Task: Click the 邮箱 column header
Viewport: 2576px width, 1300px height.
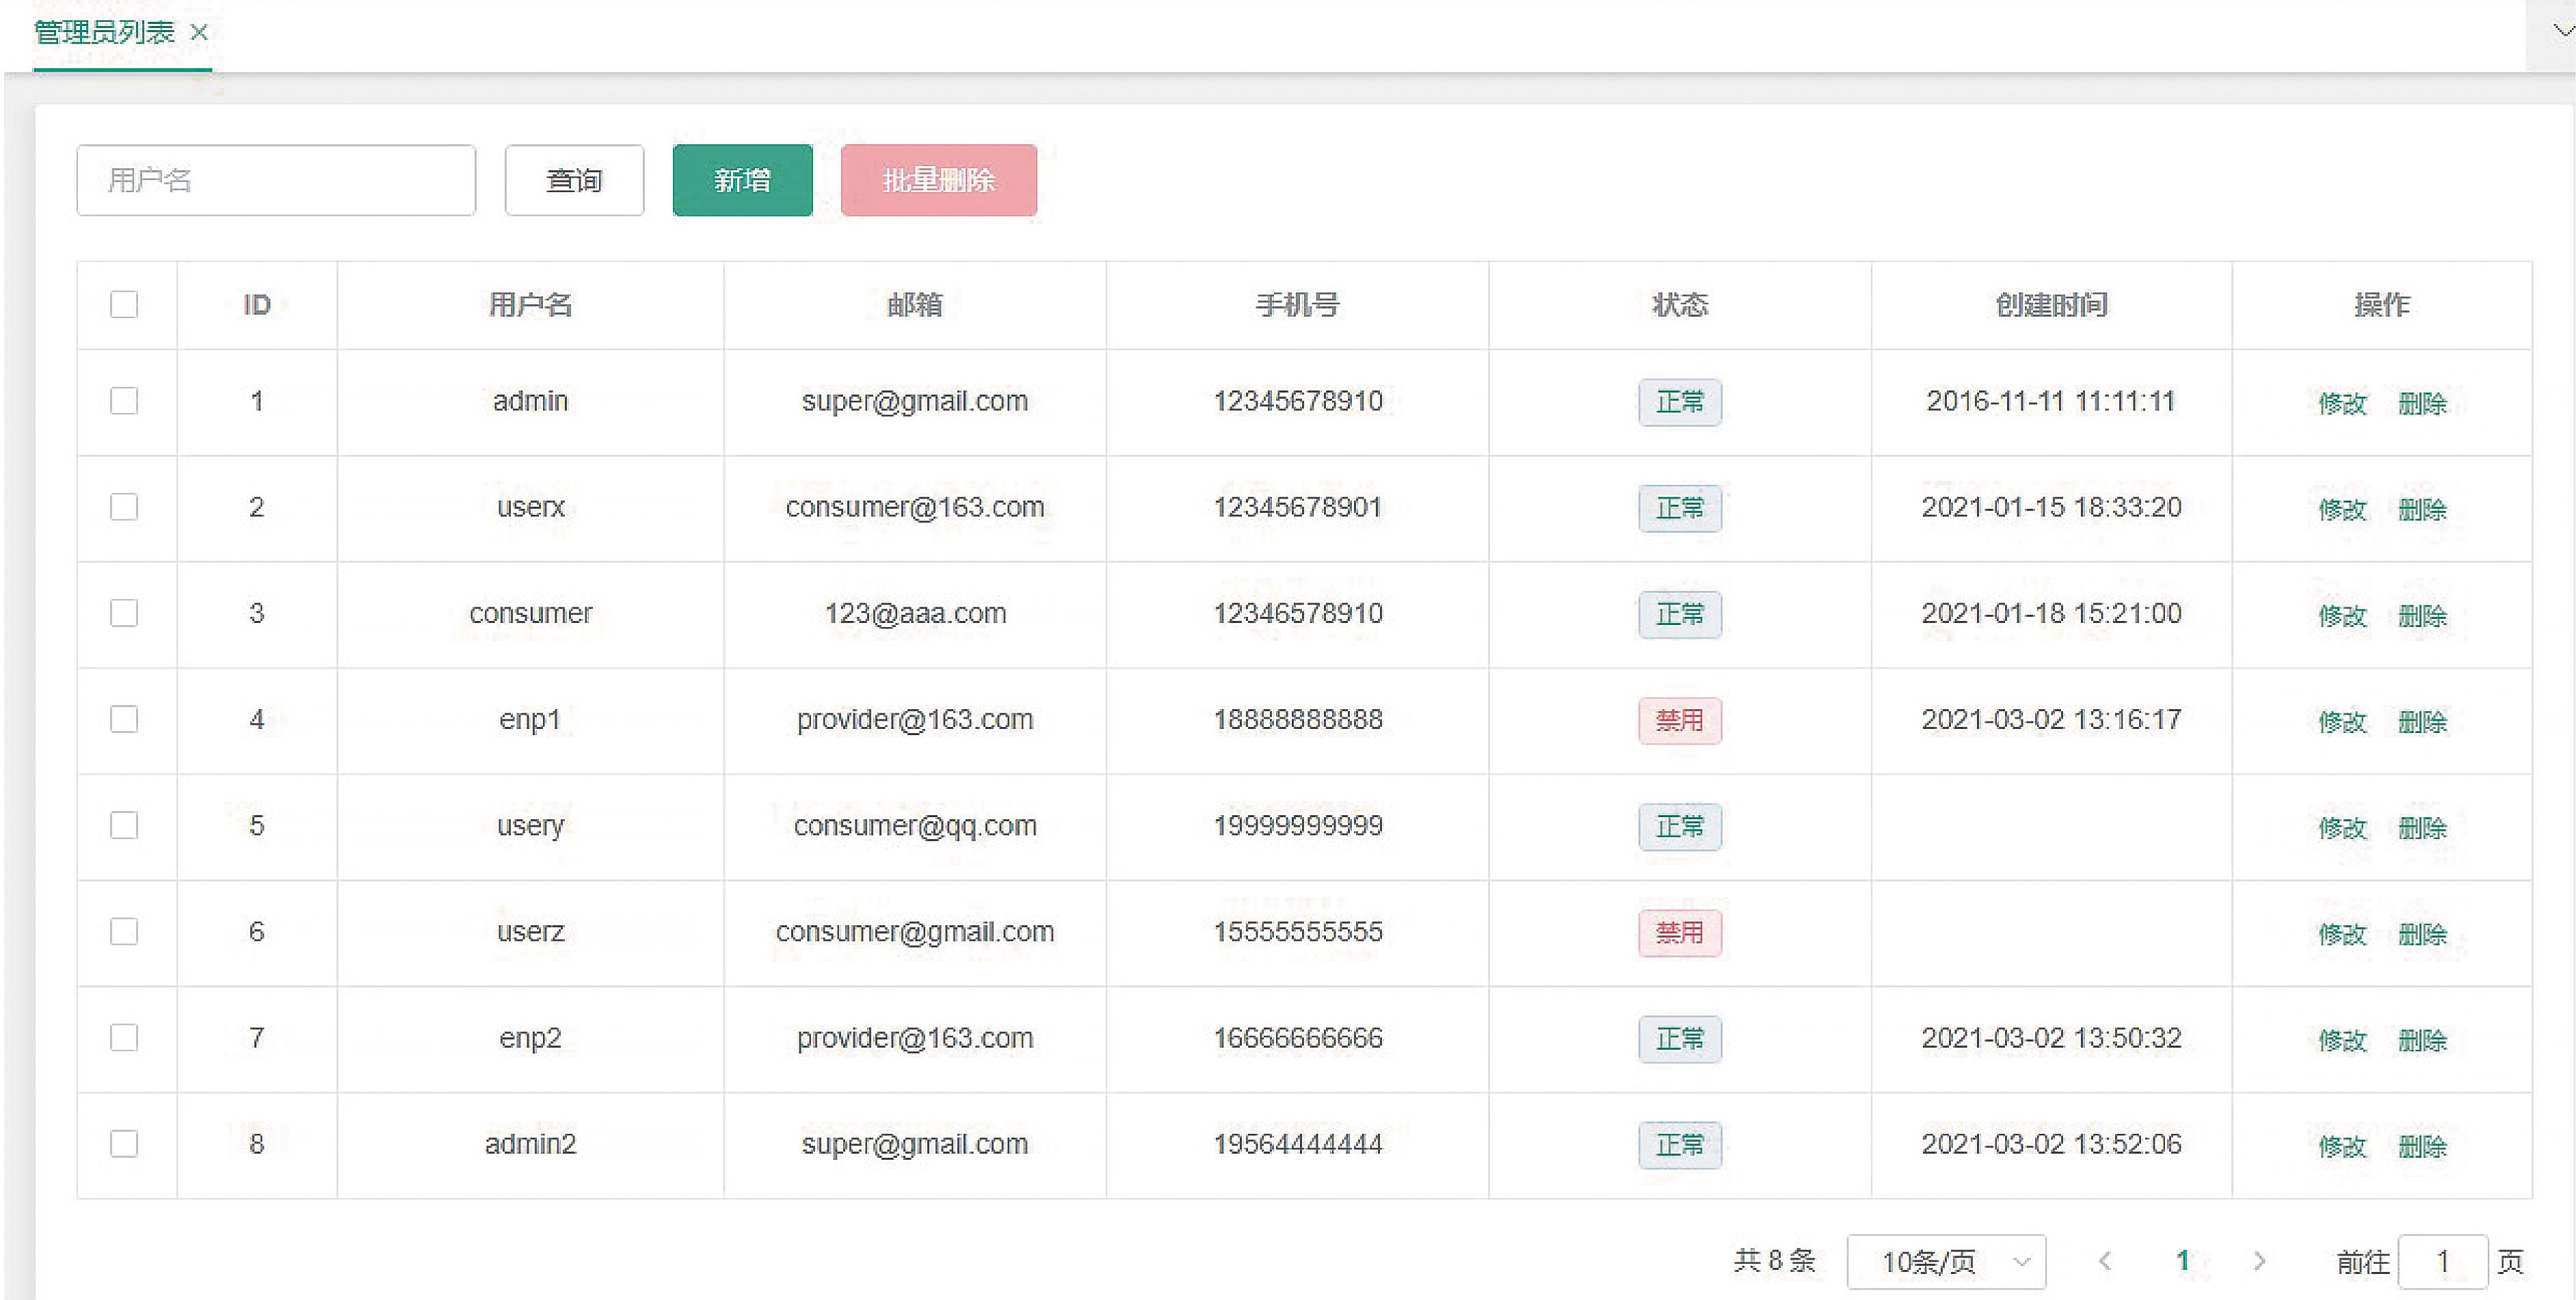Action: pyautogui.click(x=914, y=304)
